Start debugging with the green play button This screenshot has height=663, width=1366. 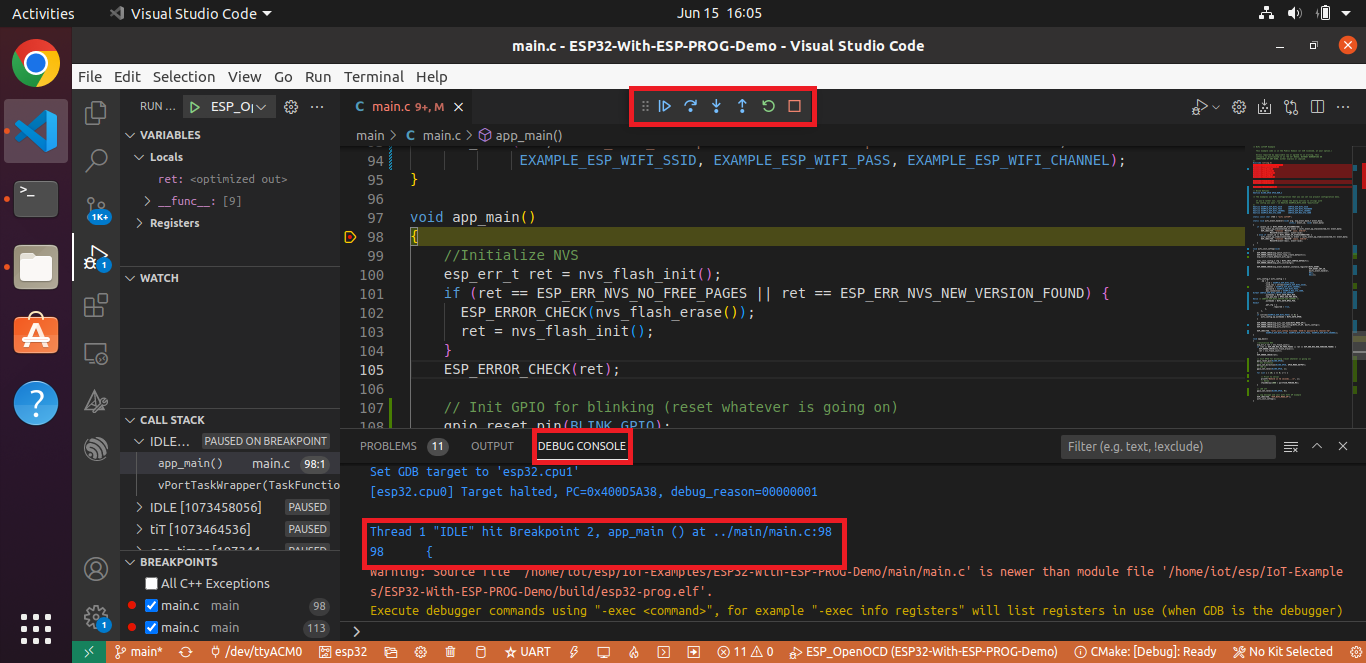coord(196,106)
